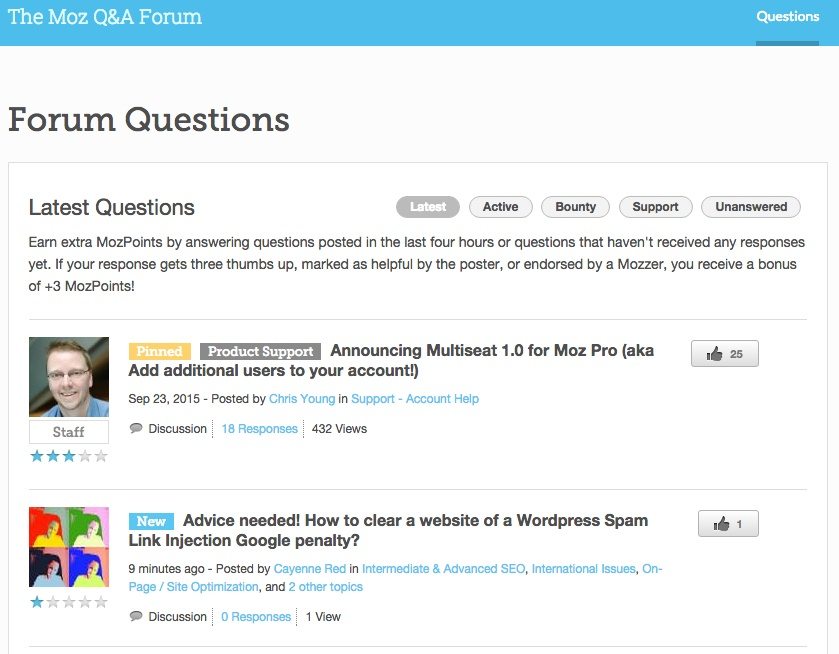Click Chris Young's avatar photo
The height and width of the screenshot is (654, 839).
click(x=69, y=377)
